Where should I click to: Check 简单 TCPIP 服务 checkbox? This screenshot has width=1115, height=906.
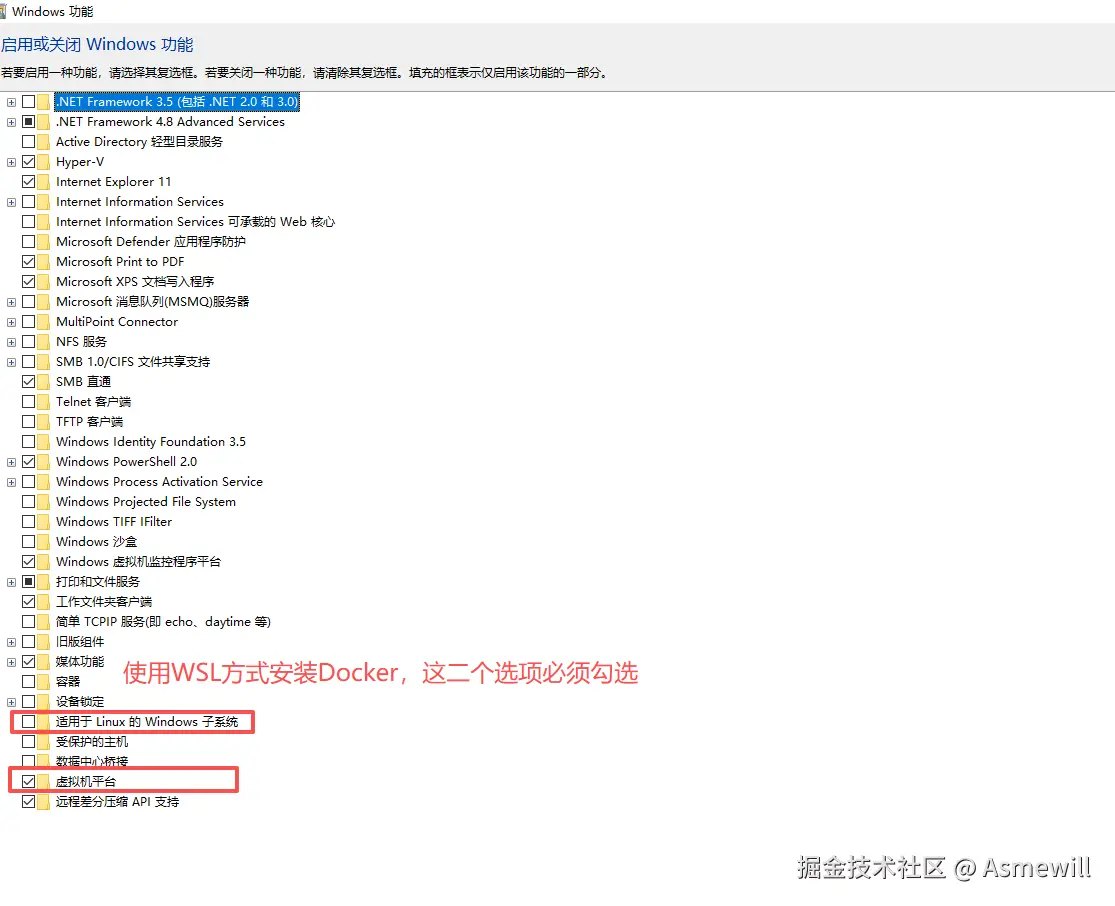click(x=28, y=622)
